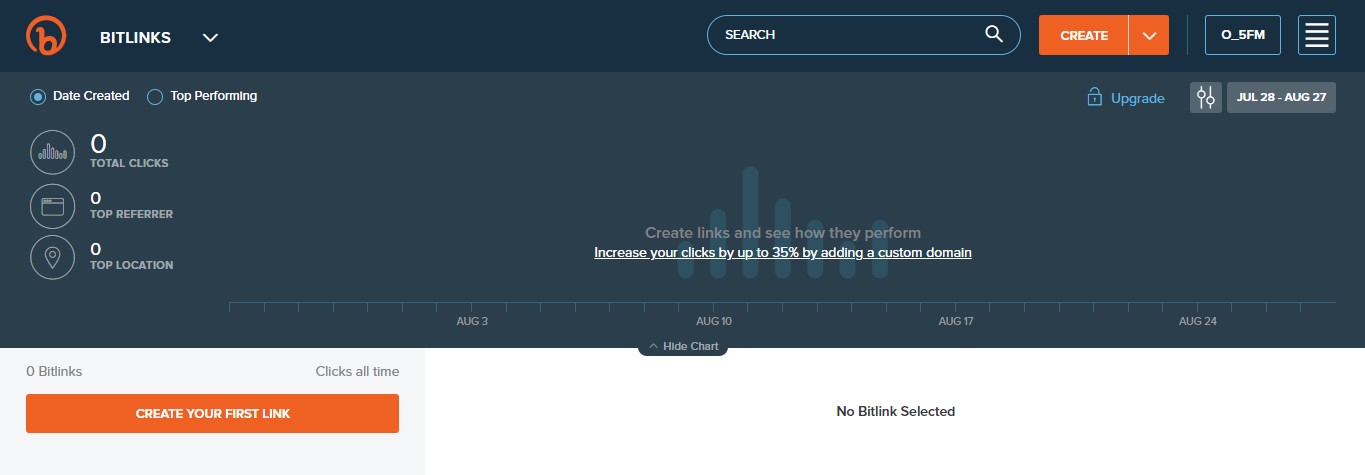This screenshot has width=1365, height=475.
Task: Click the orange CREATE button
Action: 1084,35
